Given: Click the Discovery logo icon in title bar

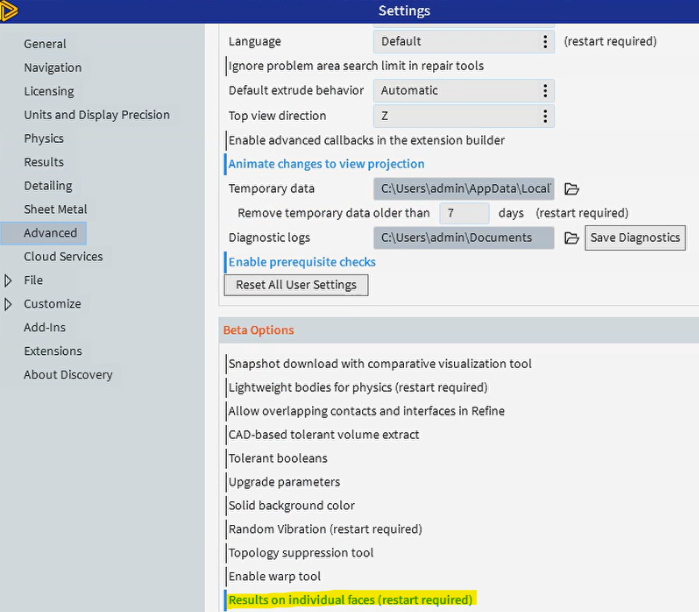Looking at the screenshot, I should (x=9, y=11).
